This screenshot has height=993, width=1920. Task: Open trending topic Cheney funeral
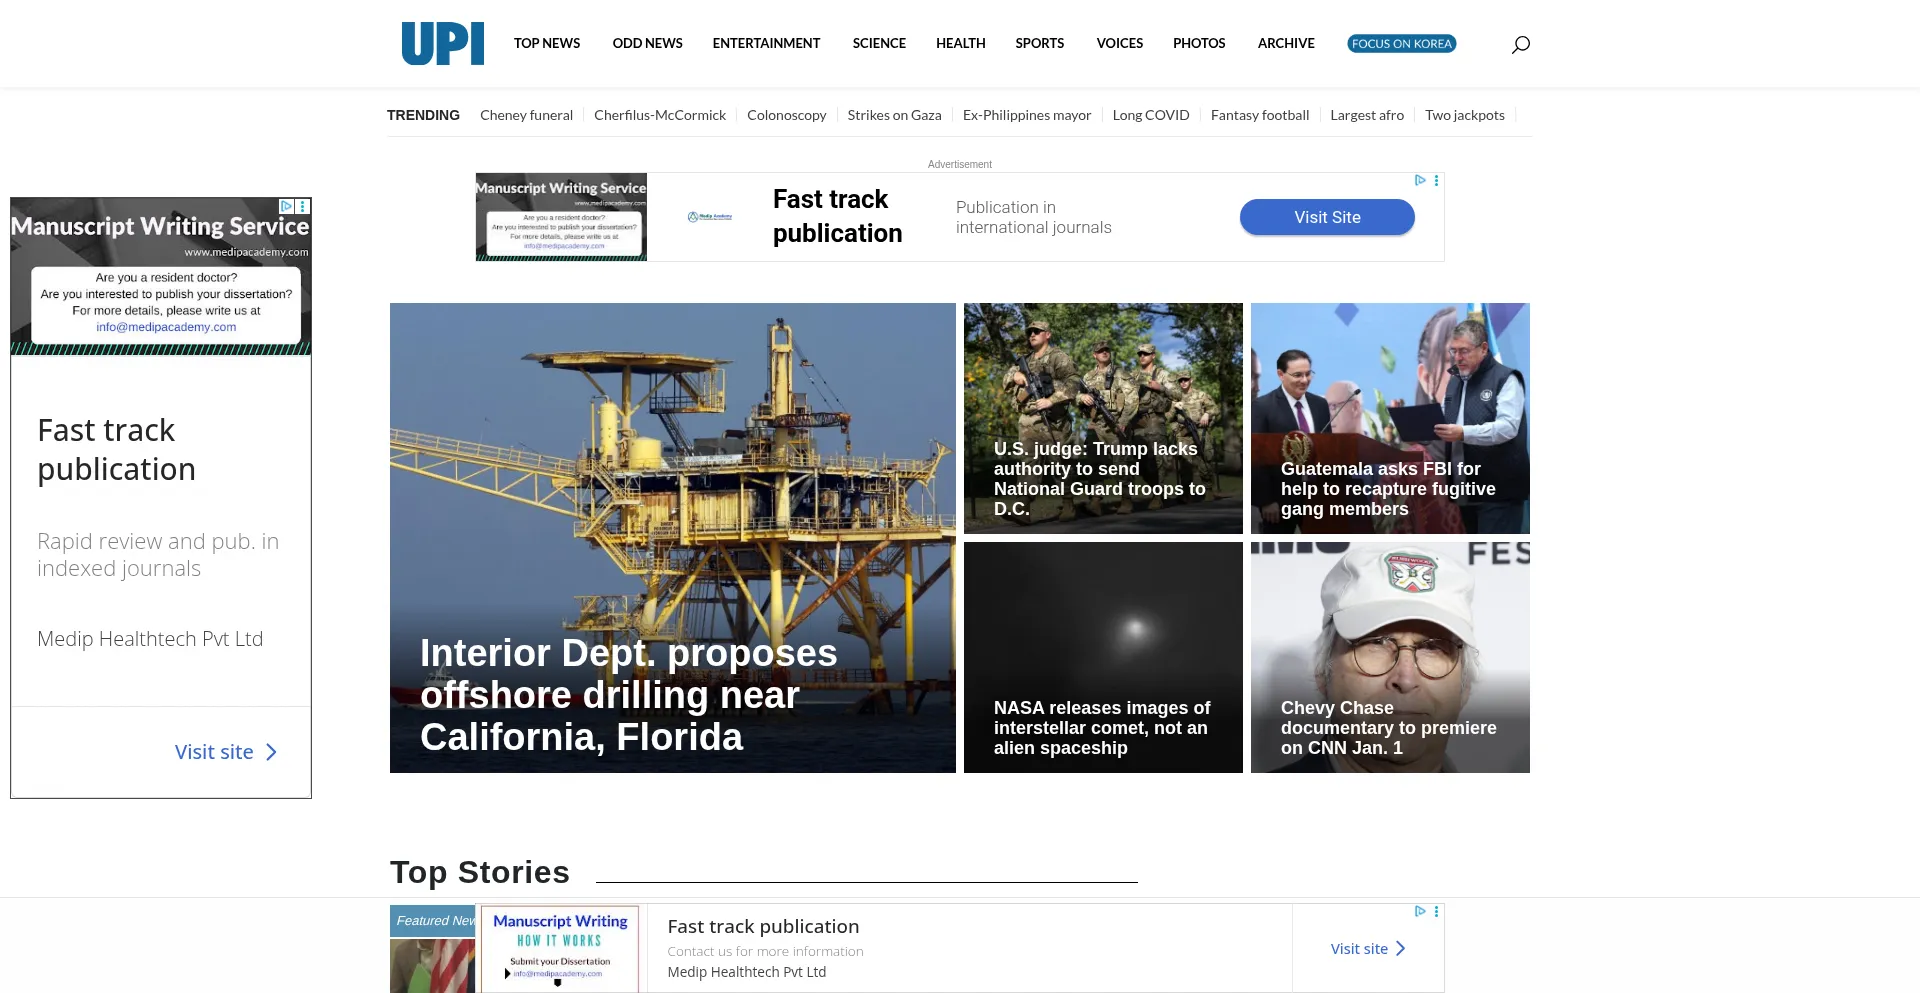click(x=526, y=115)
